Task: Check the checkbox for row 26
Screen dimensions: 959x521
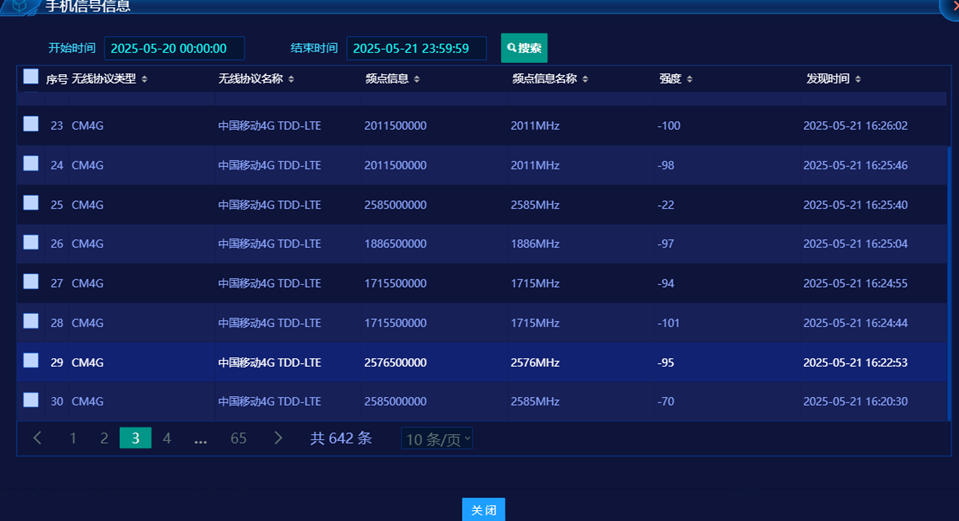Action: (31, 242)
